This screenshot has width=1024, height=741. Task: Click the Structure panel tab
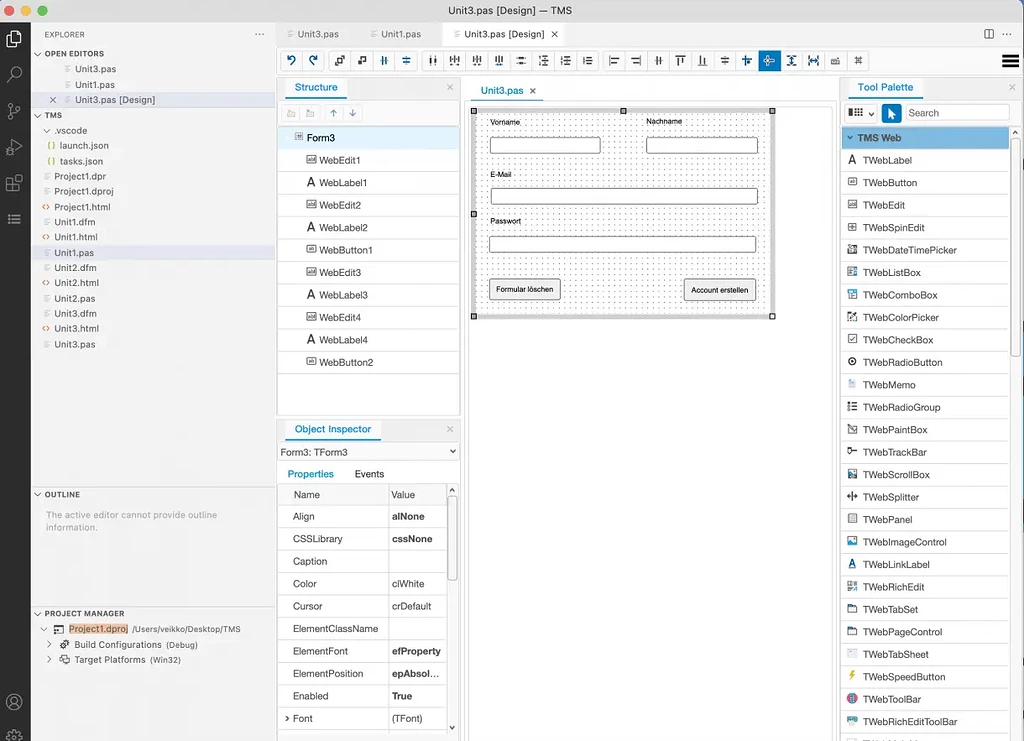[316, 87]
